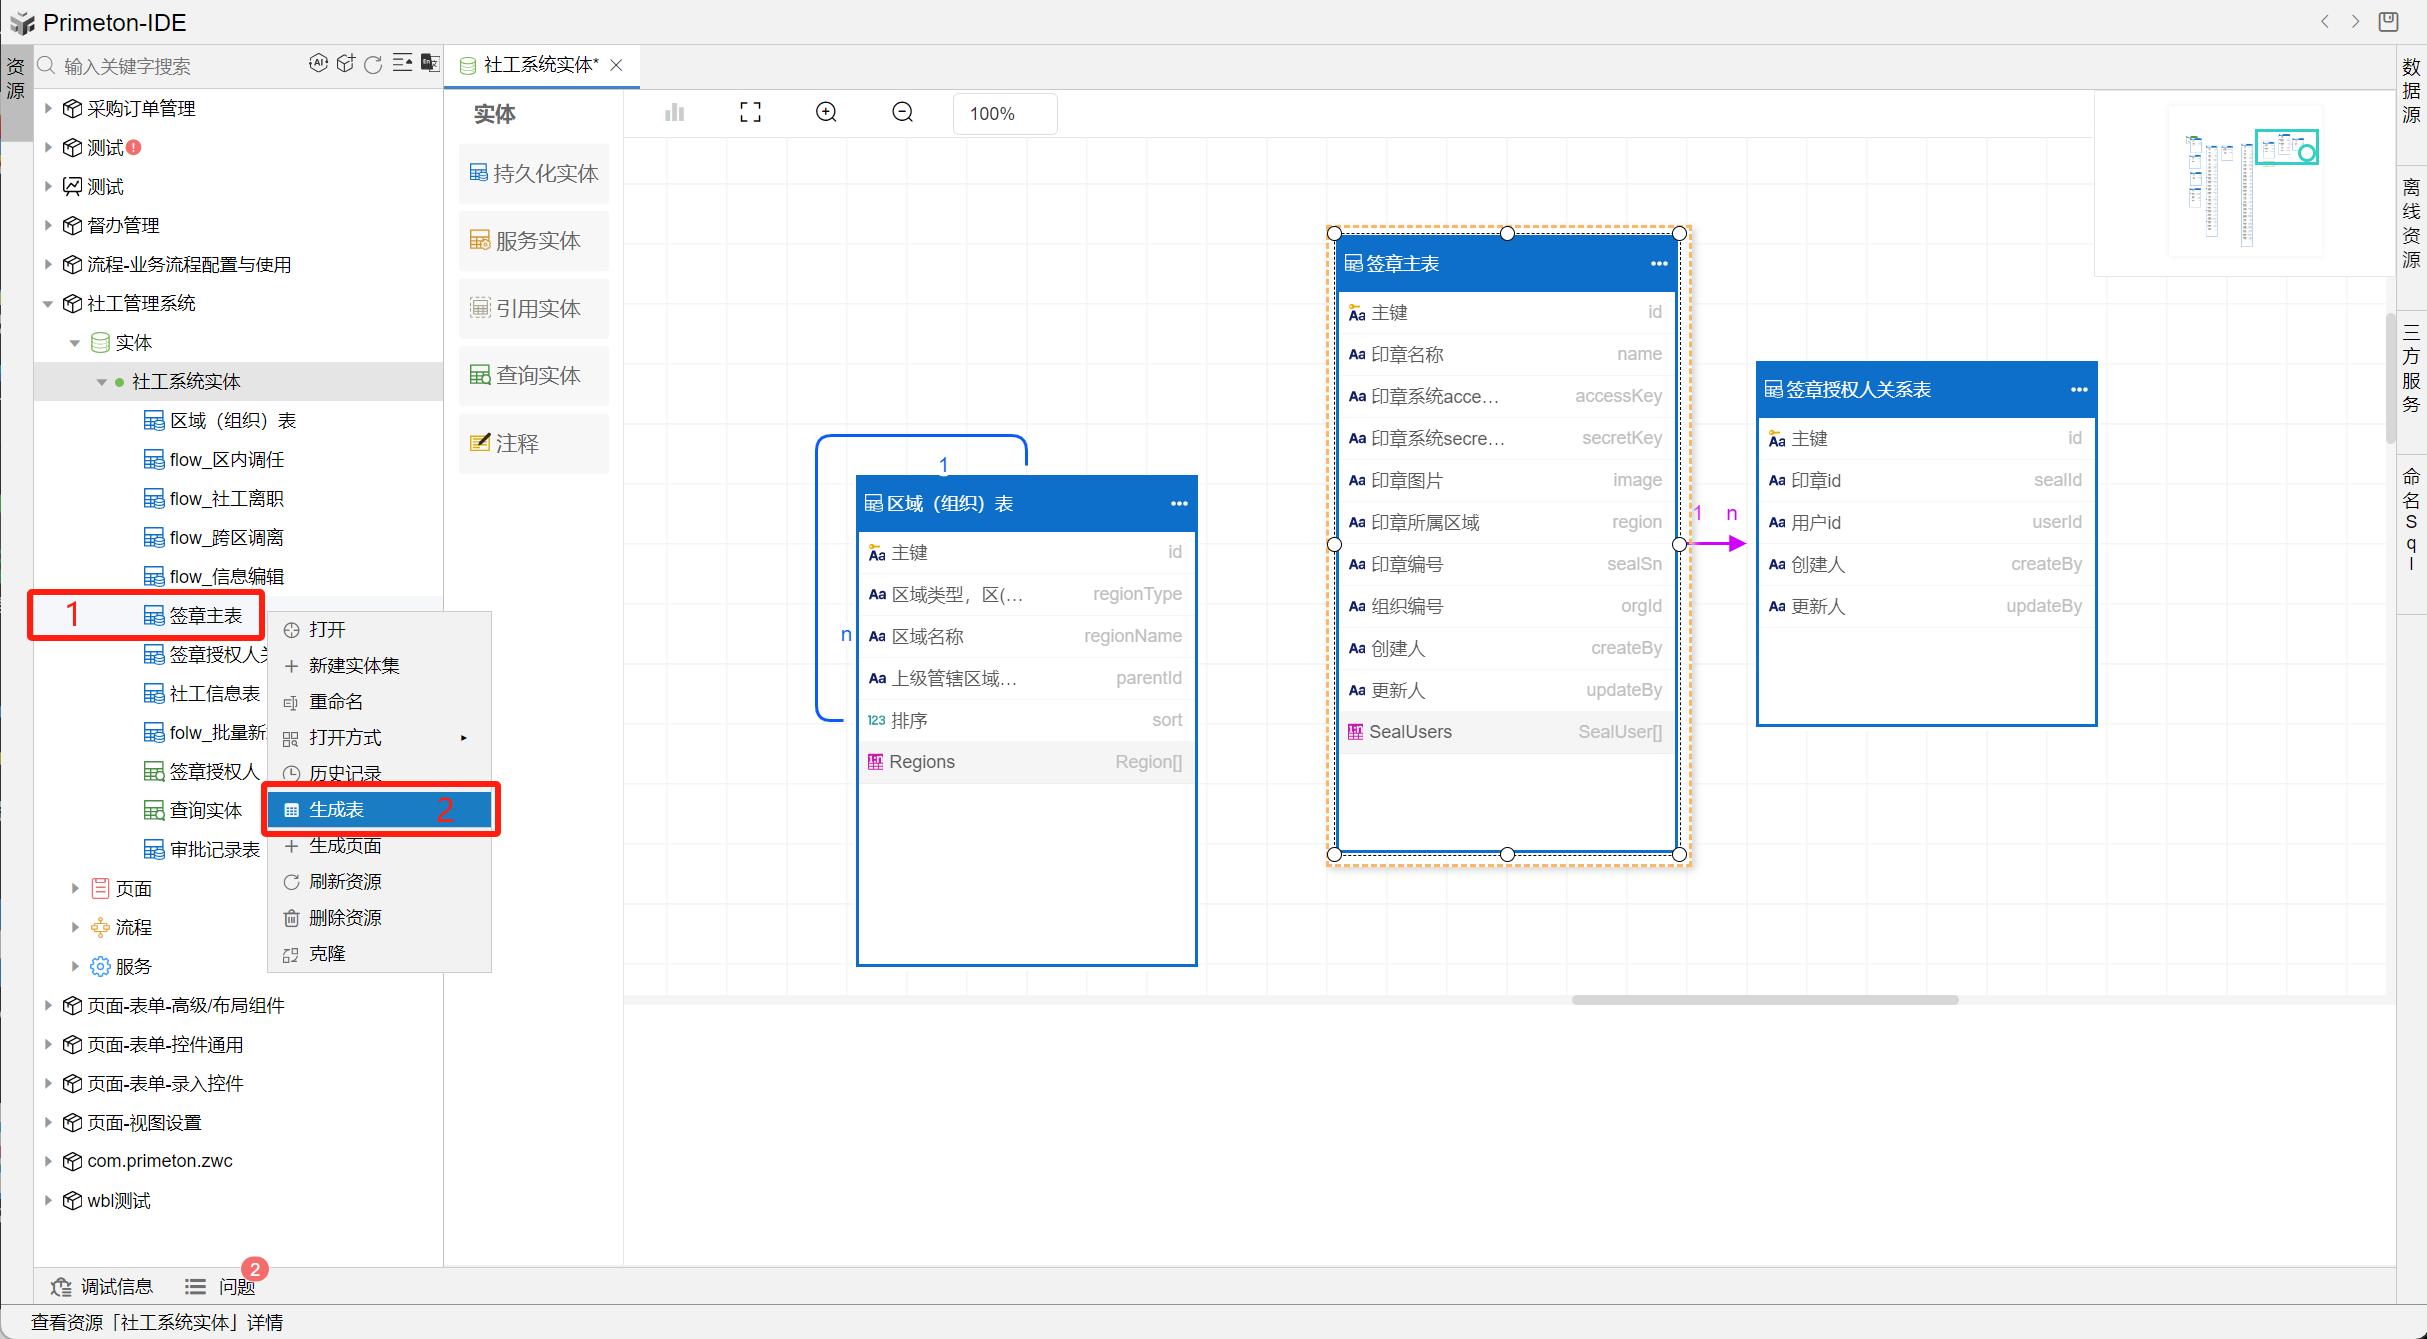The height and width of the screenshot is (1339, 2427).
Task: Click the new application cube-plus icon
Action: (345, 64)
